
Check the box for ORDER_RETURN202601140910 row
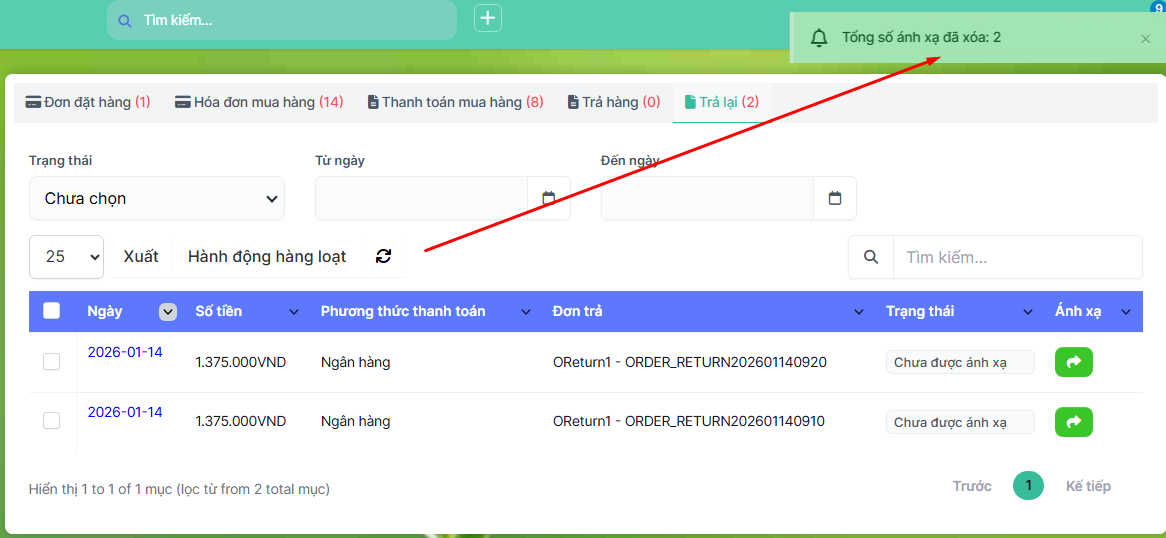coord(52,421)
